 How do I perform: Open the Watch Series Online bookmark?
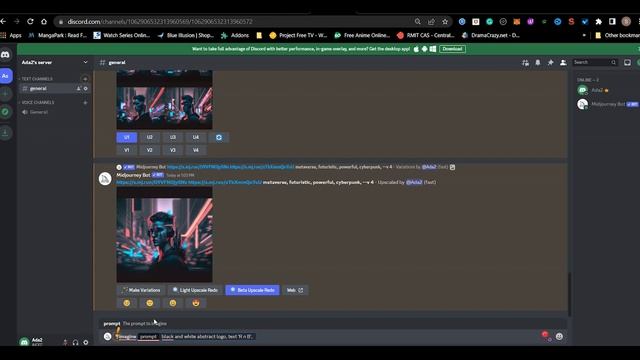(x=122, y=36)
